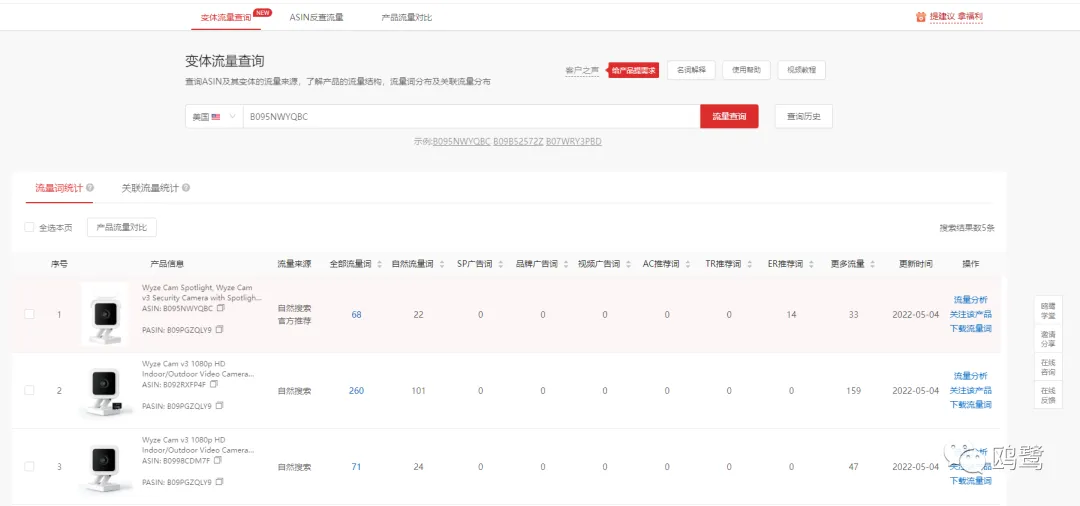The image size is (1080, 506).
Task: Open Wyze Cam v3 product thumbnail in row 2
Action: [x=105, y=390]
